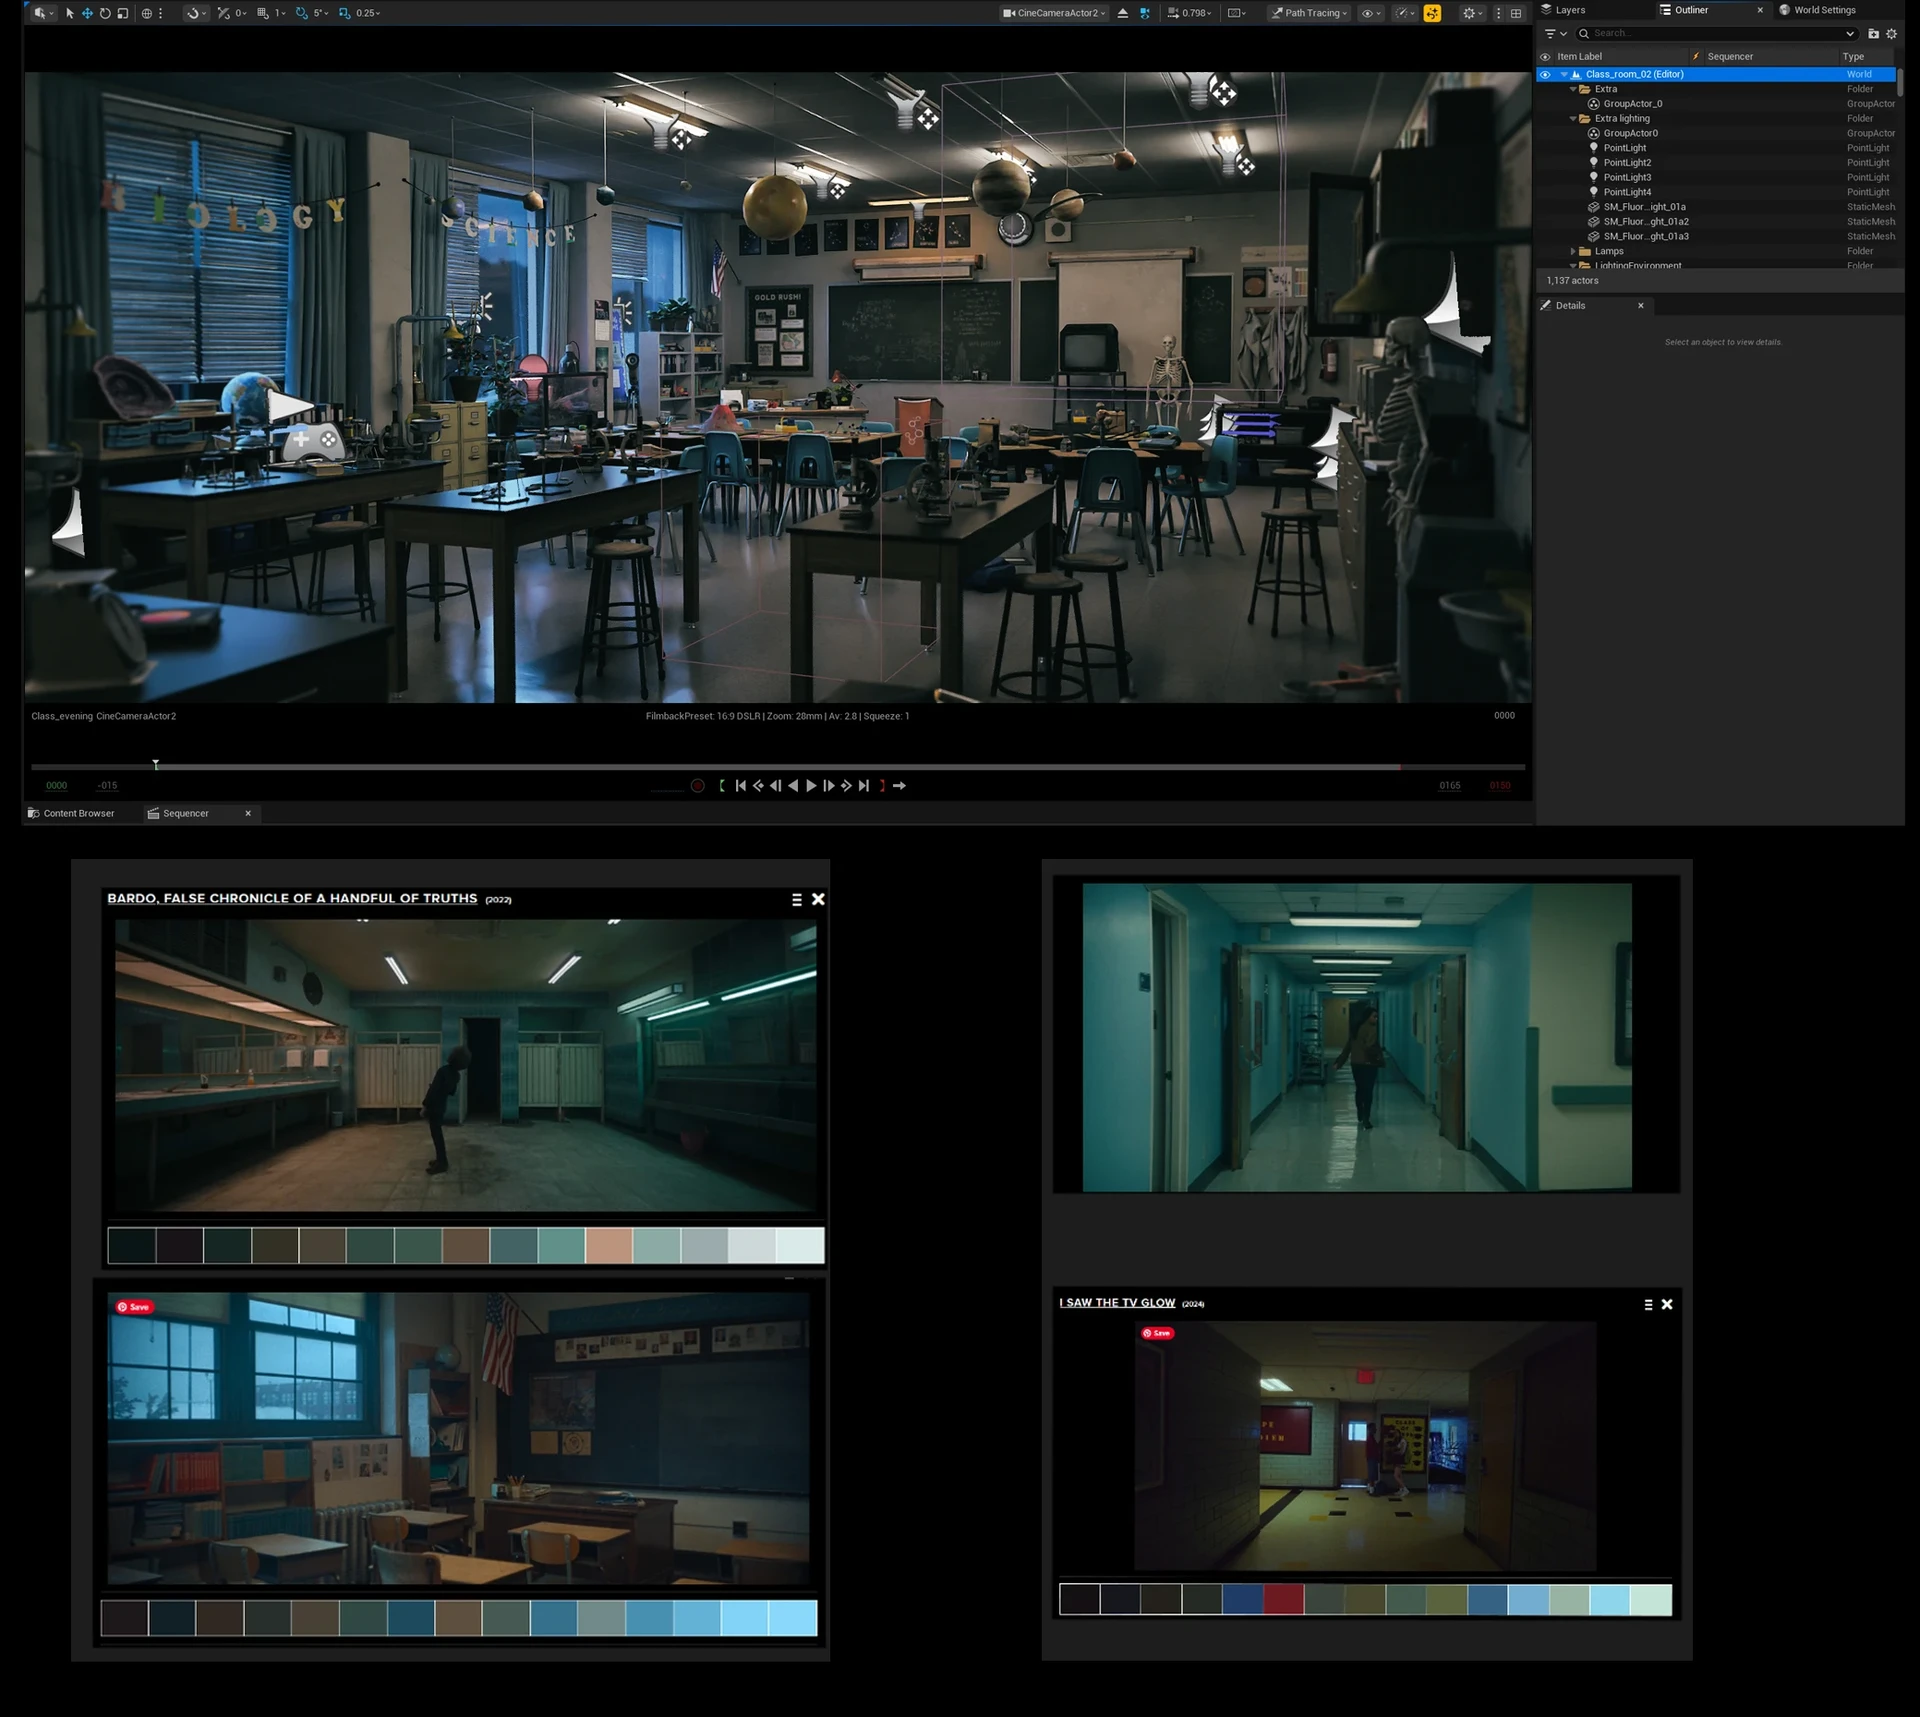This screenshot has width=1920, height=1717.
Task: Click the Outliner settings gear icon
Action: 1892,34
